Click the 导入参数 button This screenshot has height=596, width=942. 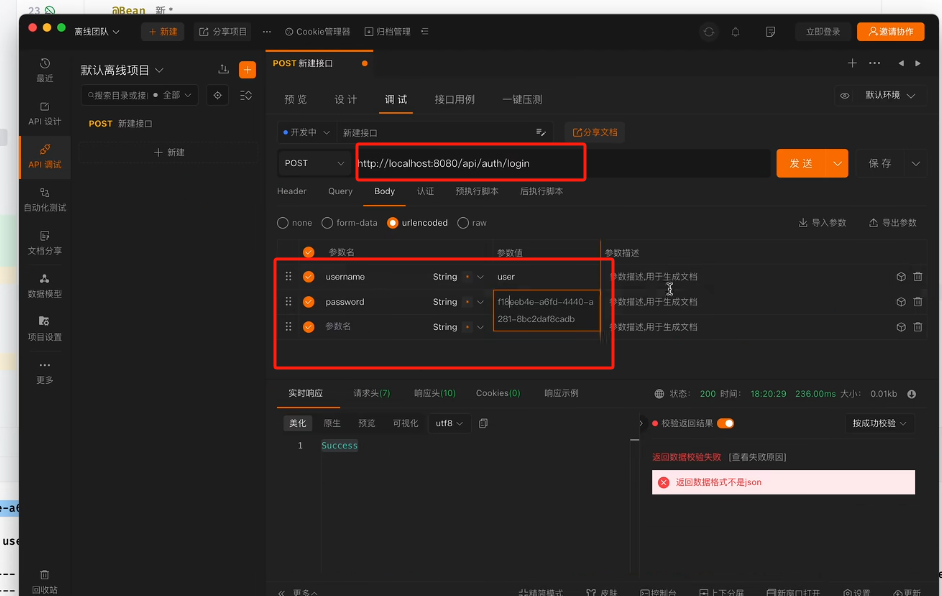[x=822, y=223]
